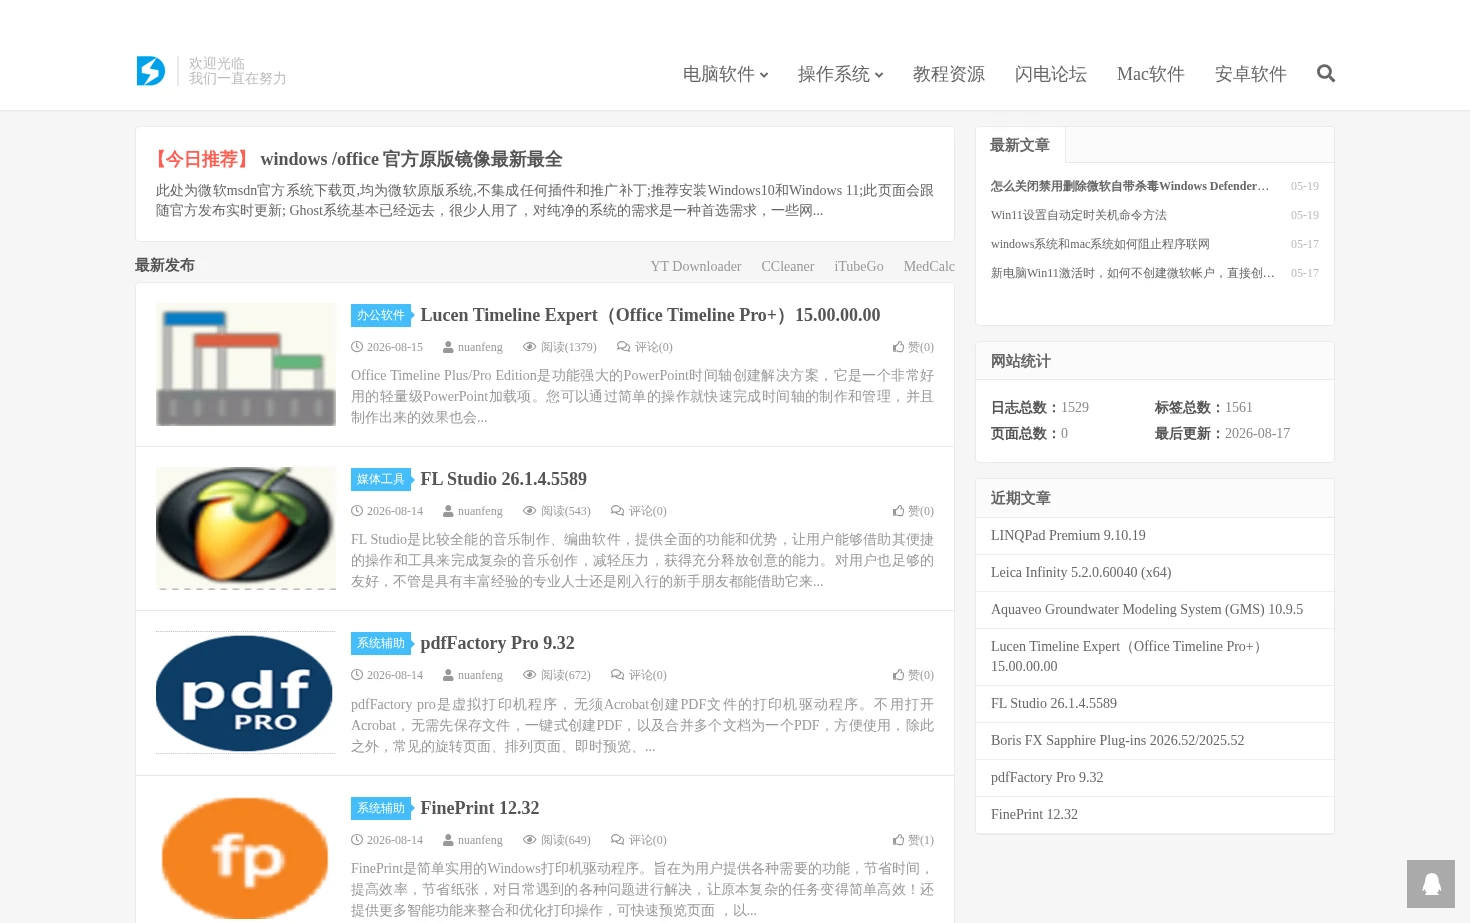Open 系统辅助 tag on FinePrint post
Screen dimensions: 1470x923
tap(381, 808)
